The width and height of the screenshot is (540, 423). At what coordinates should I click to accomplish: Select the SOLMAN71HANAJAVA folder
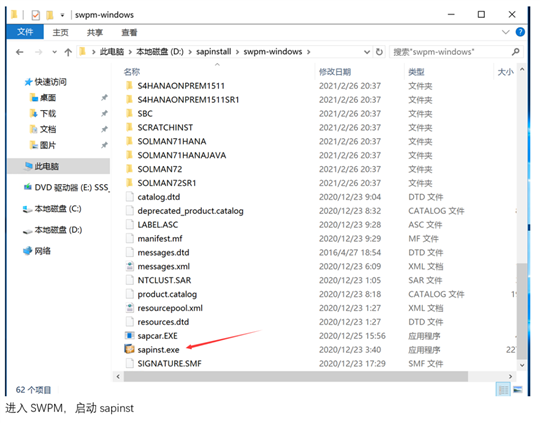point(181,155)
